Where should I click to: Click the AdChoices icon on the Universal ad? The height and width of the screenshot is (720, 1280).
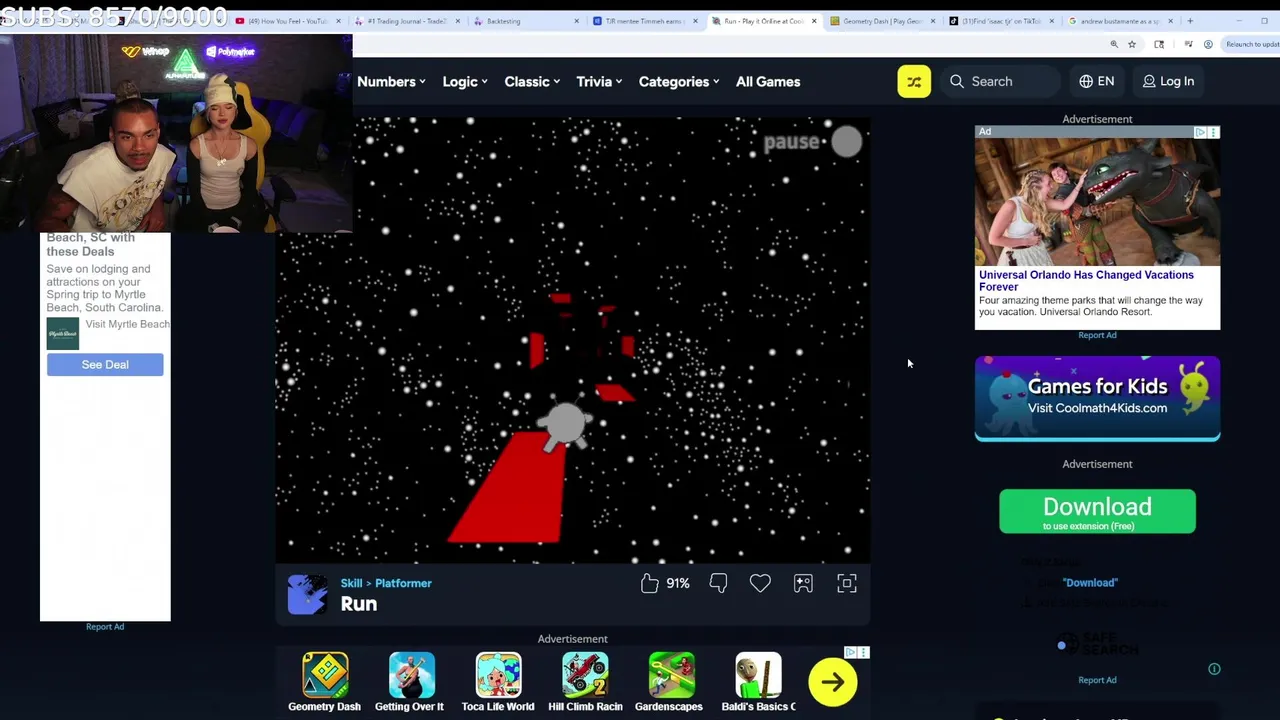pyautogui.click(x=1200, y=132)
